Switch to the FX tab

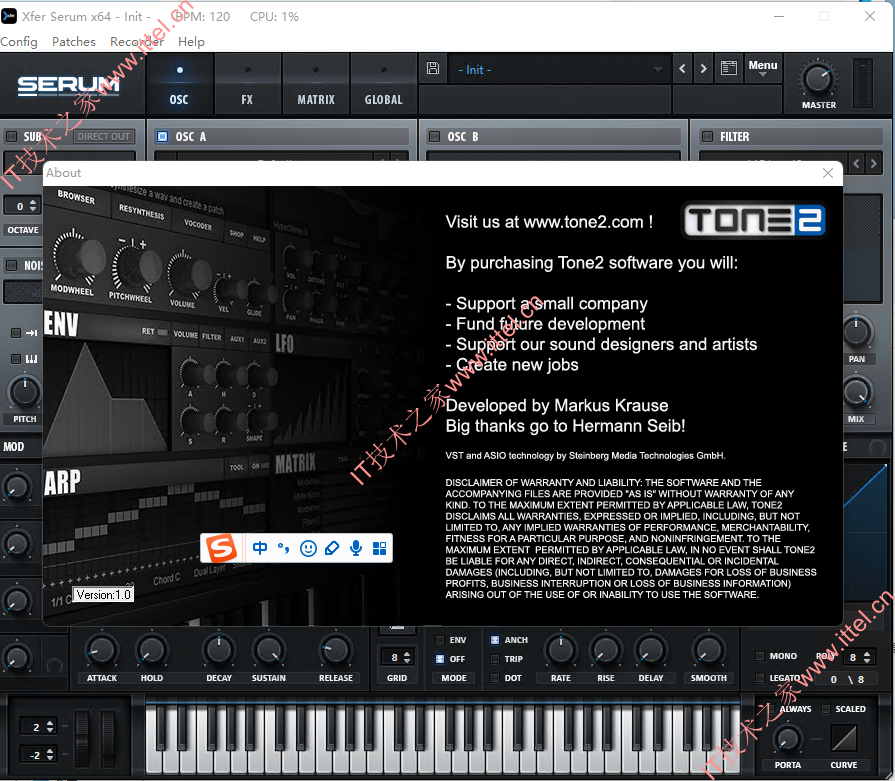pos(247,84)
